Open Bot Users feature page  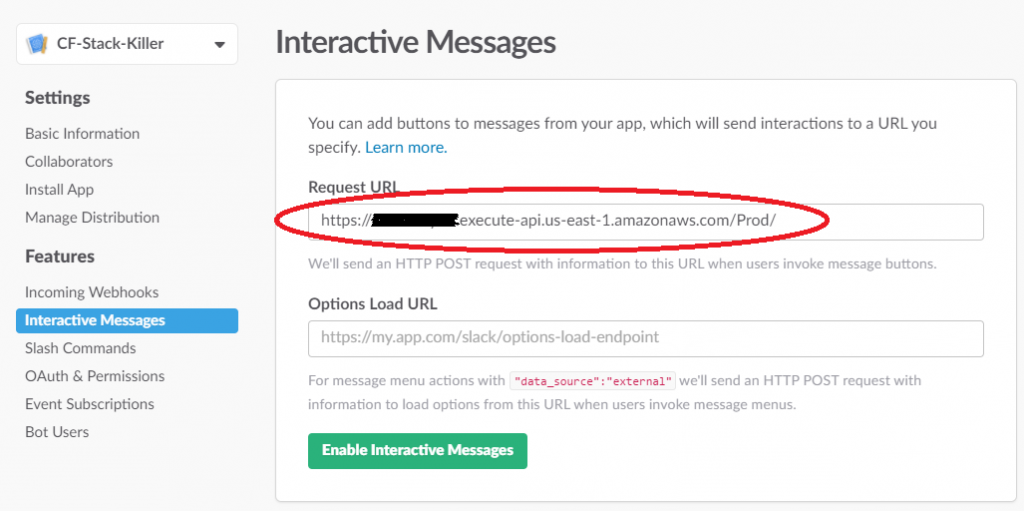(57, 432)
